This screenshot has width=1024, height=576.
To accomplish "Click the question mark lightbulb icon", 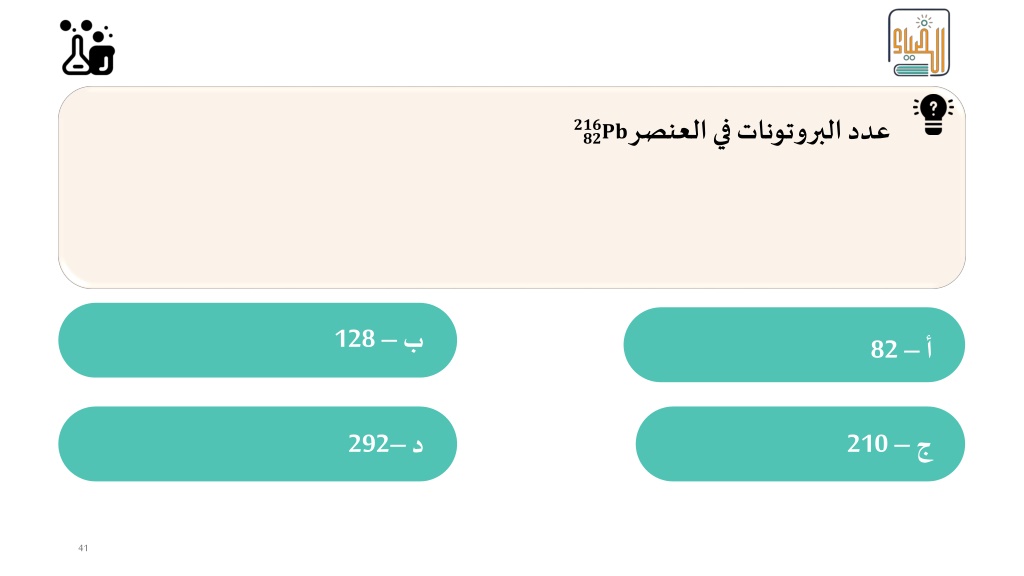I will (933, 115).
